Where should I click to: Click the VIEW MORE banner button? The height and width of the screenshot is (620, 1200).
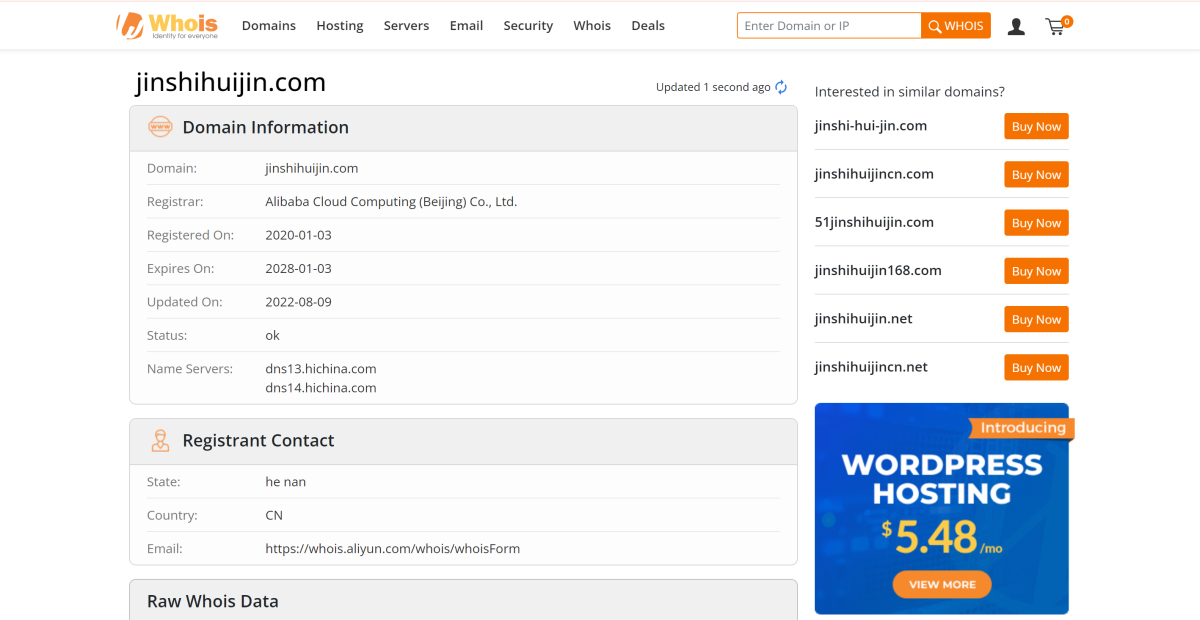coord(942,584)
